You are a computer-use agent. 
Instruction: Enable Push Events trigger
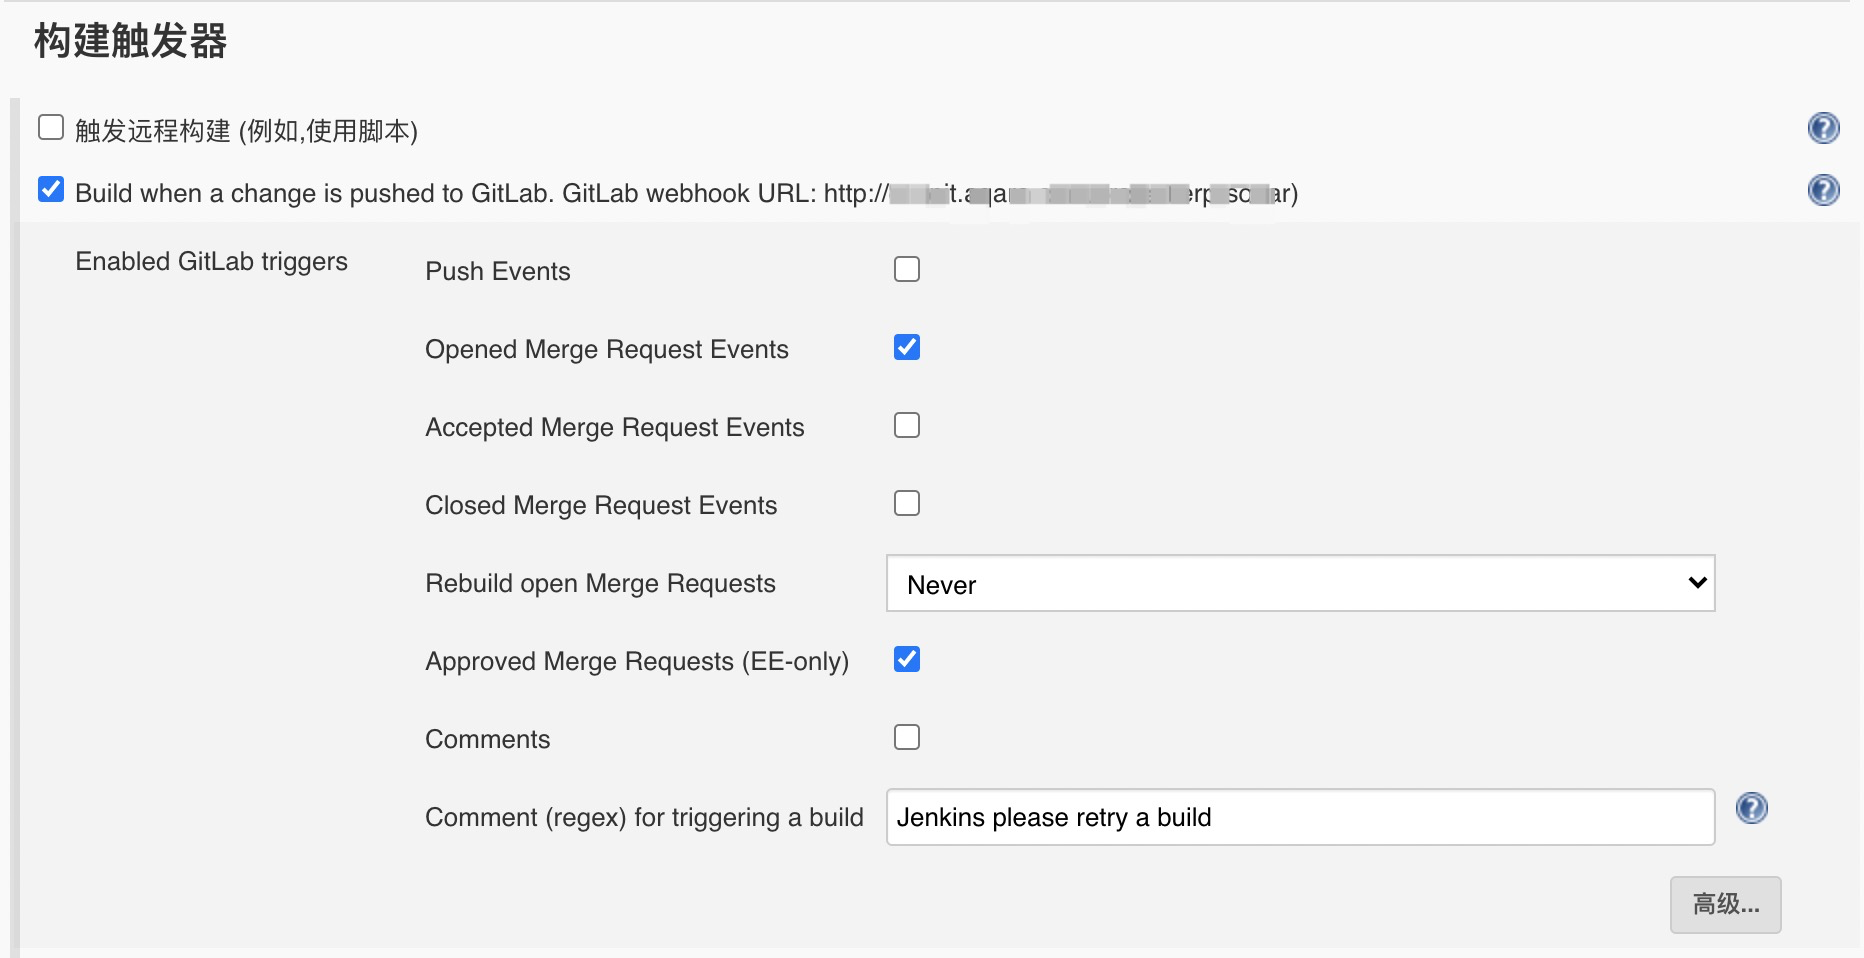click(907, 269)
